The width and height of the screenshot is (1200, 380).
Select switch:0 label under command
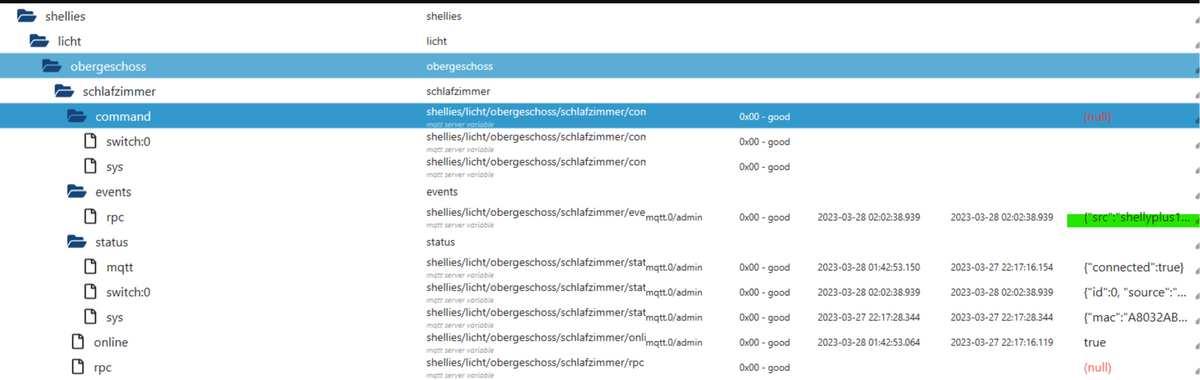point(129,142)
